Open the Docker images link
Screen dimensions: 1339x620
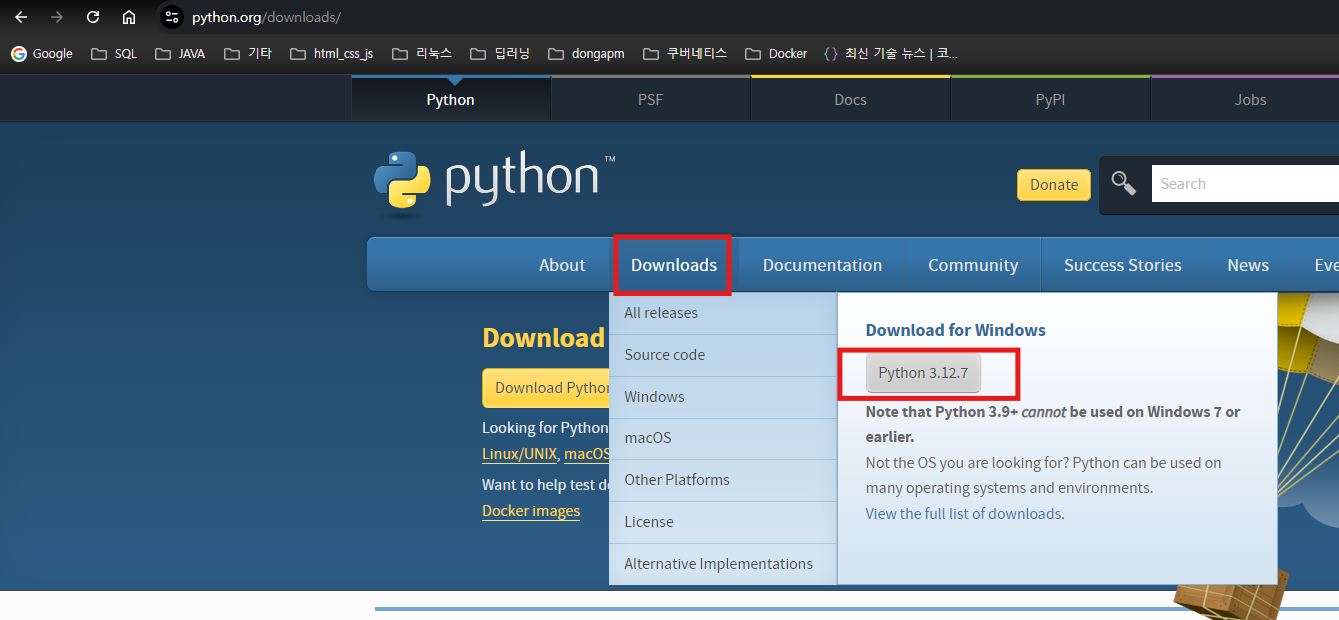coord(531,511)
